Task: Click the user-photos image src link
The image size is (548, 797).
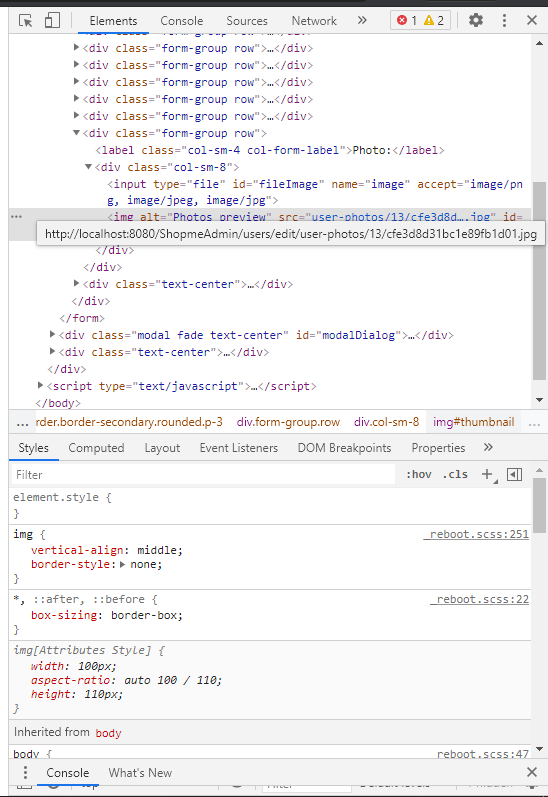Action: click(401, 217)
